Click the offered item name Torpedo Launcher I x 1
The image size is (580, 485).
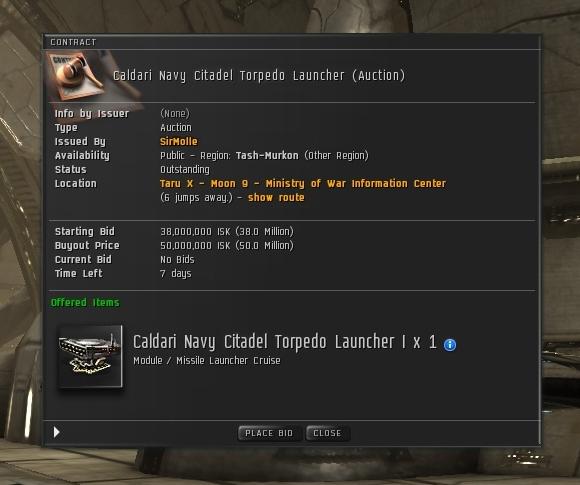tap(284, 342)
